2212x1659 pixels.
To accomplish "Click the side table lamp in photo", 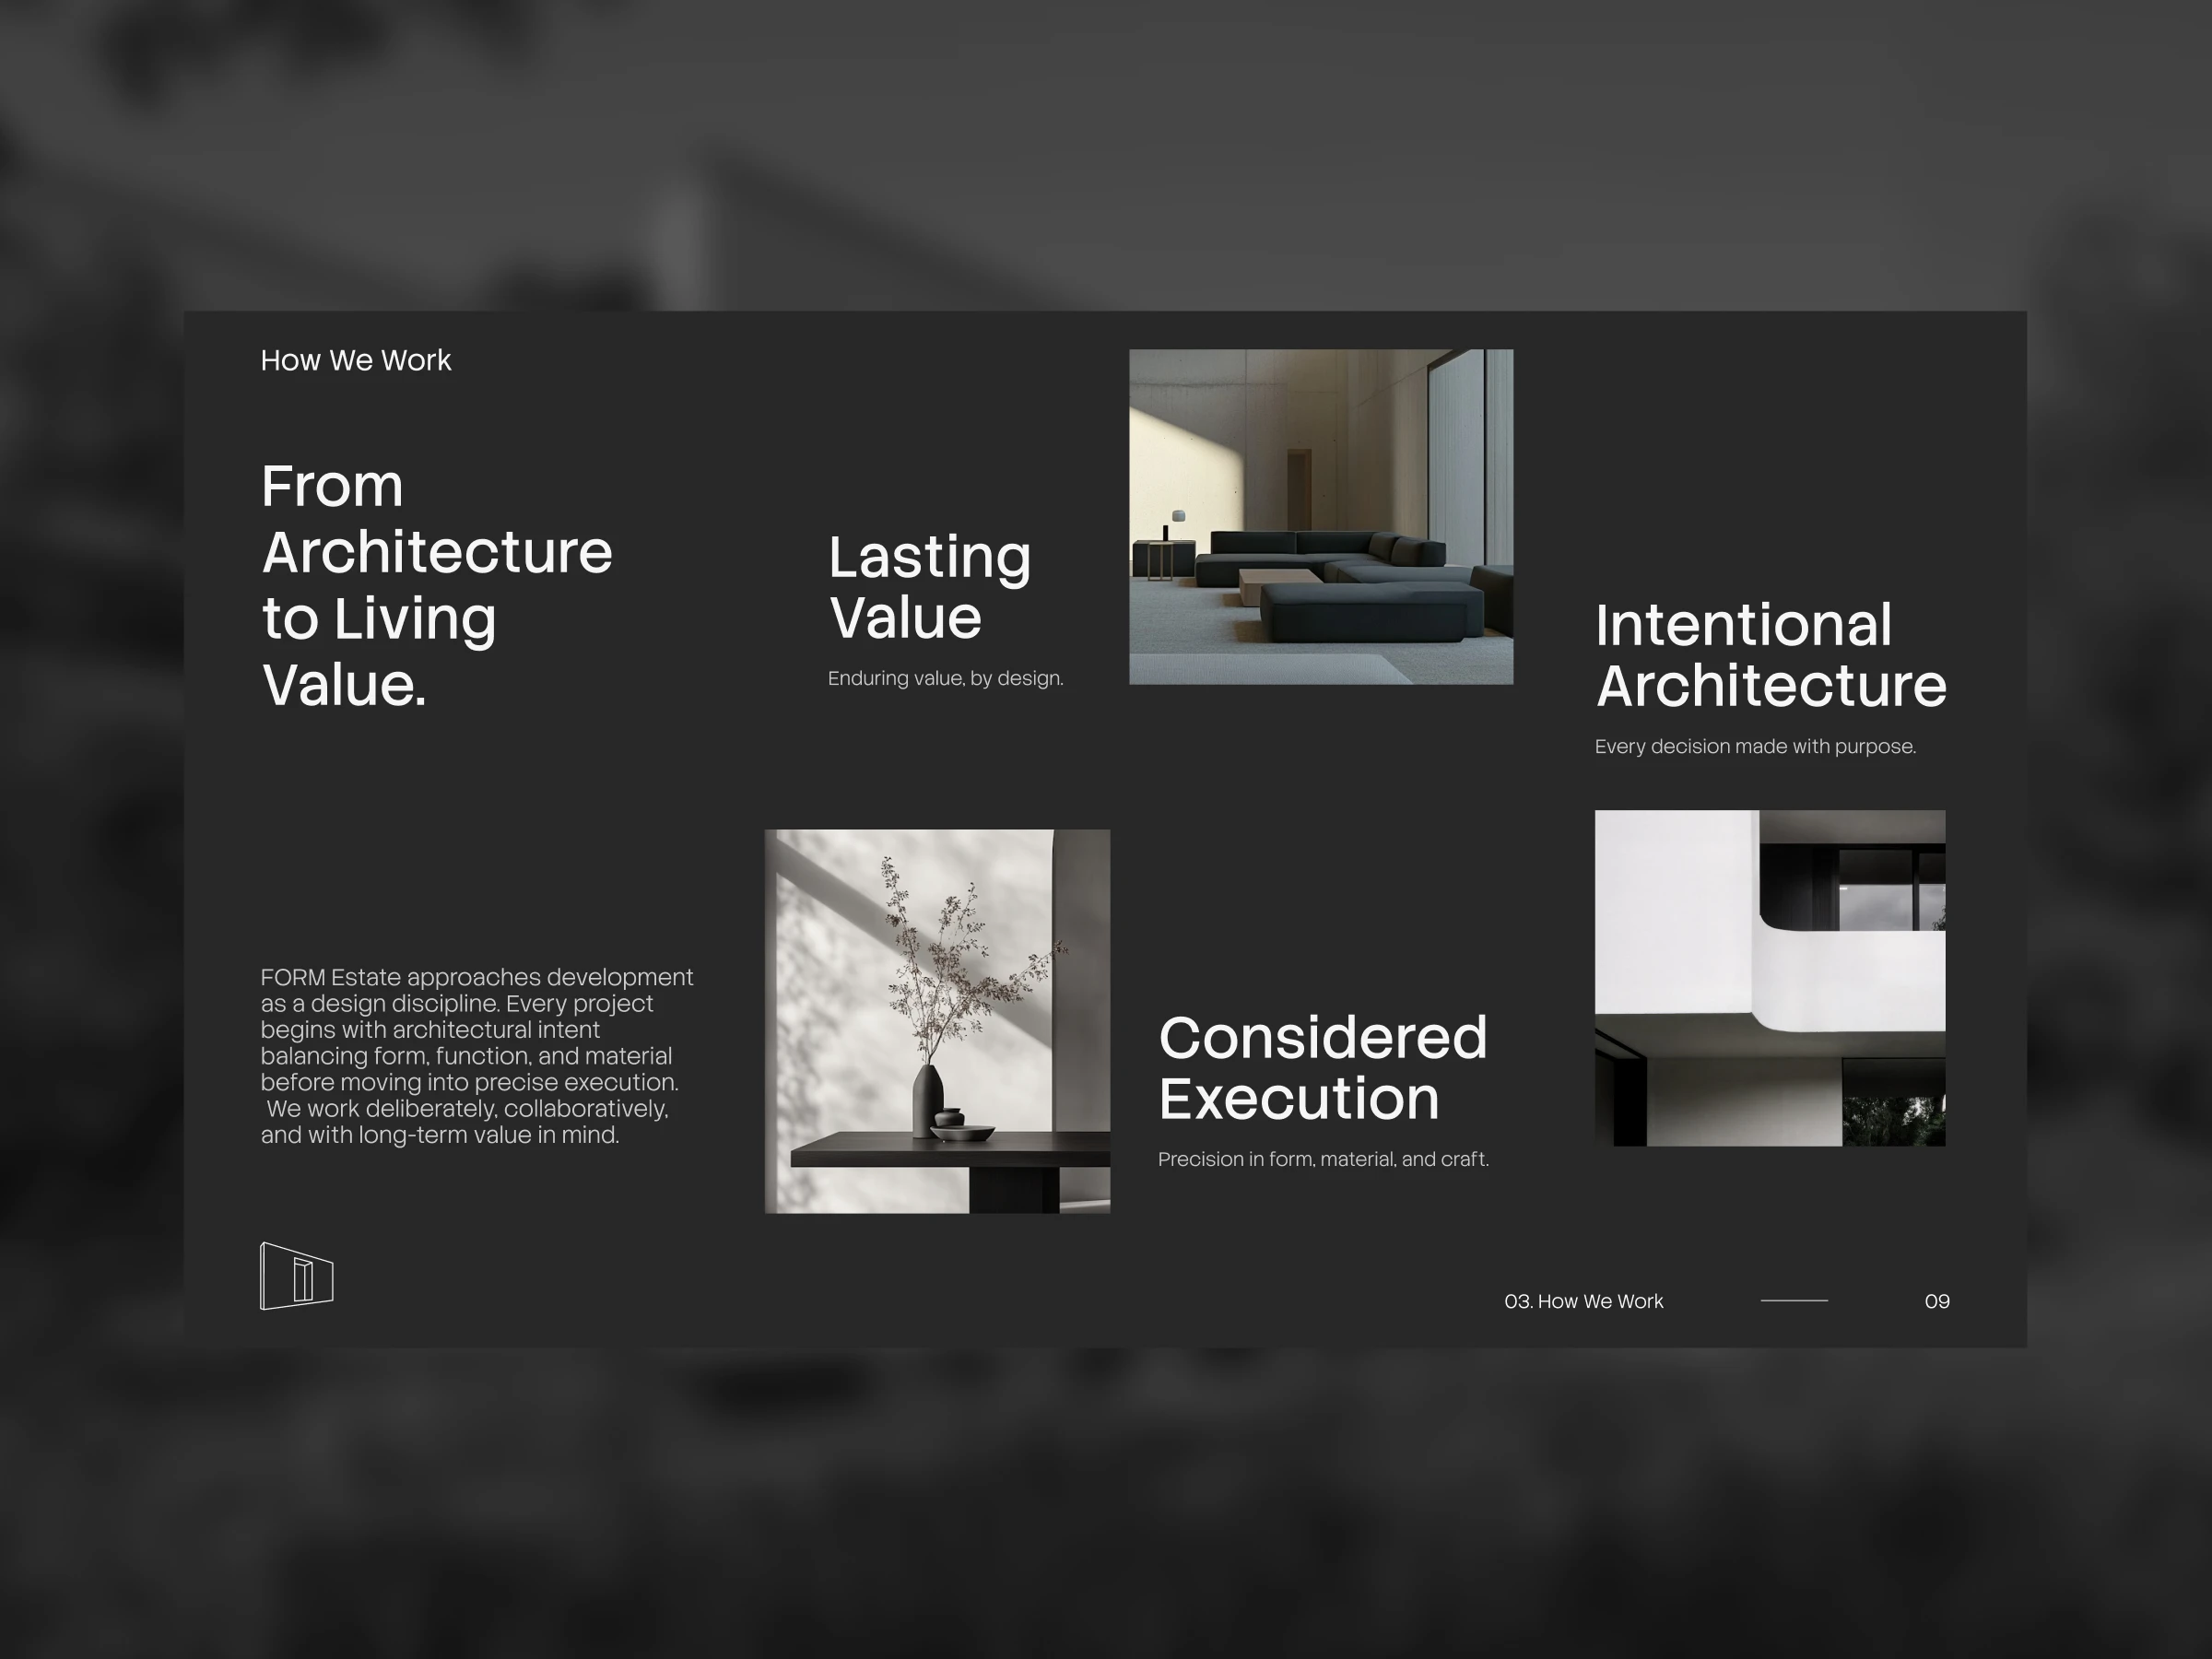I will point(1178,517).
